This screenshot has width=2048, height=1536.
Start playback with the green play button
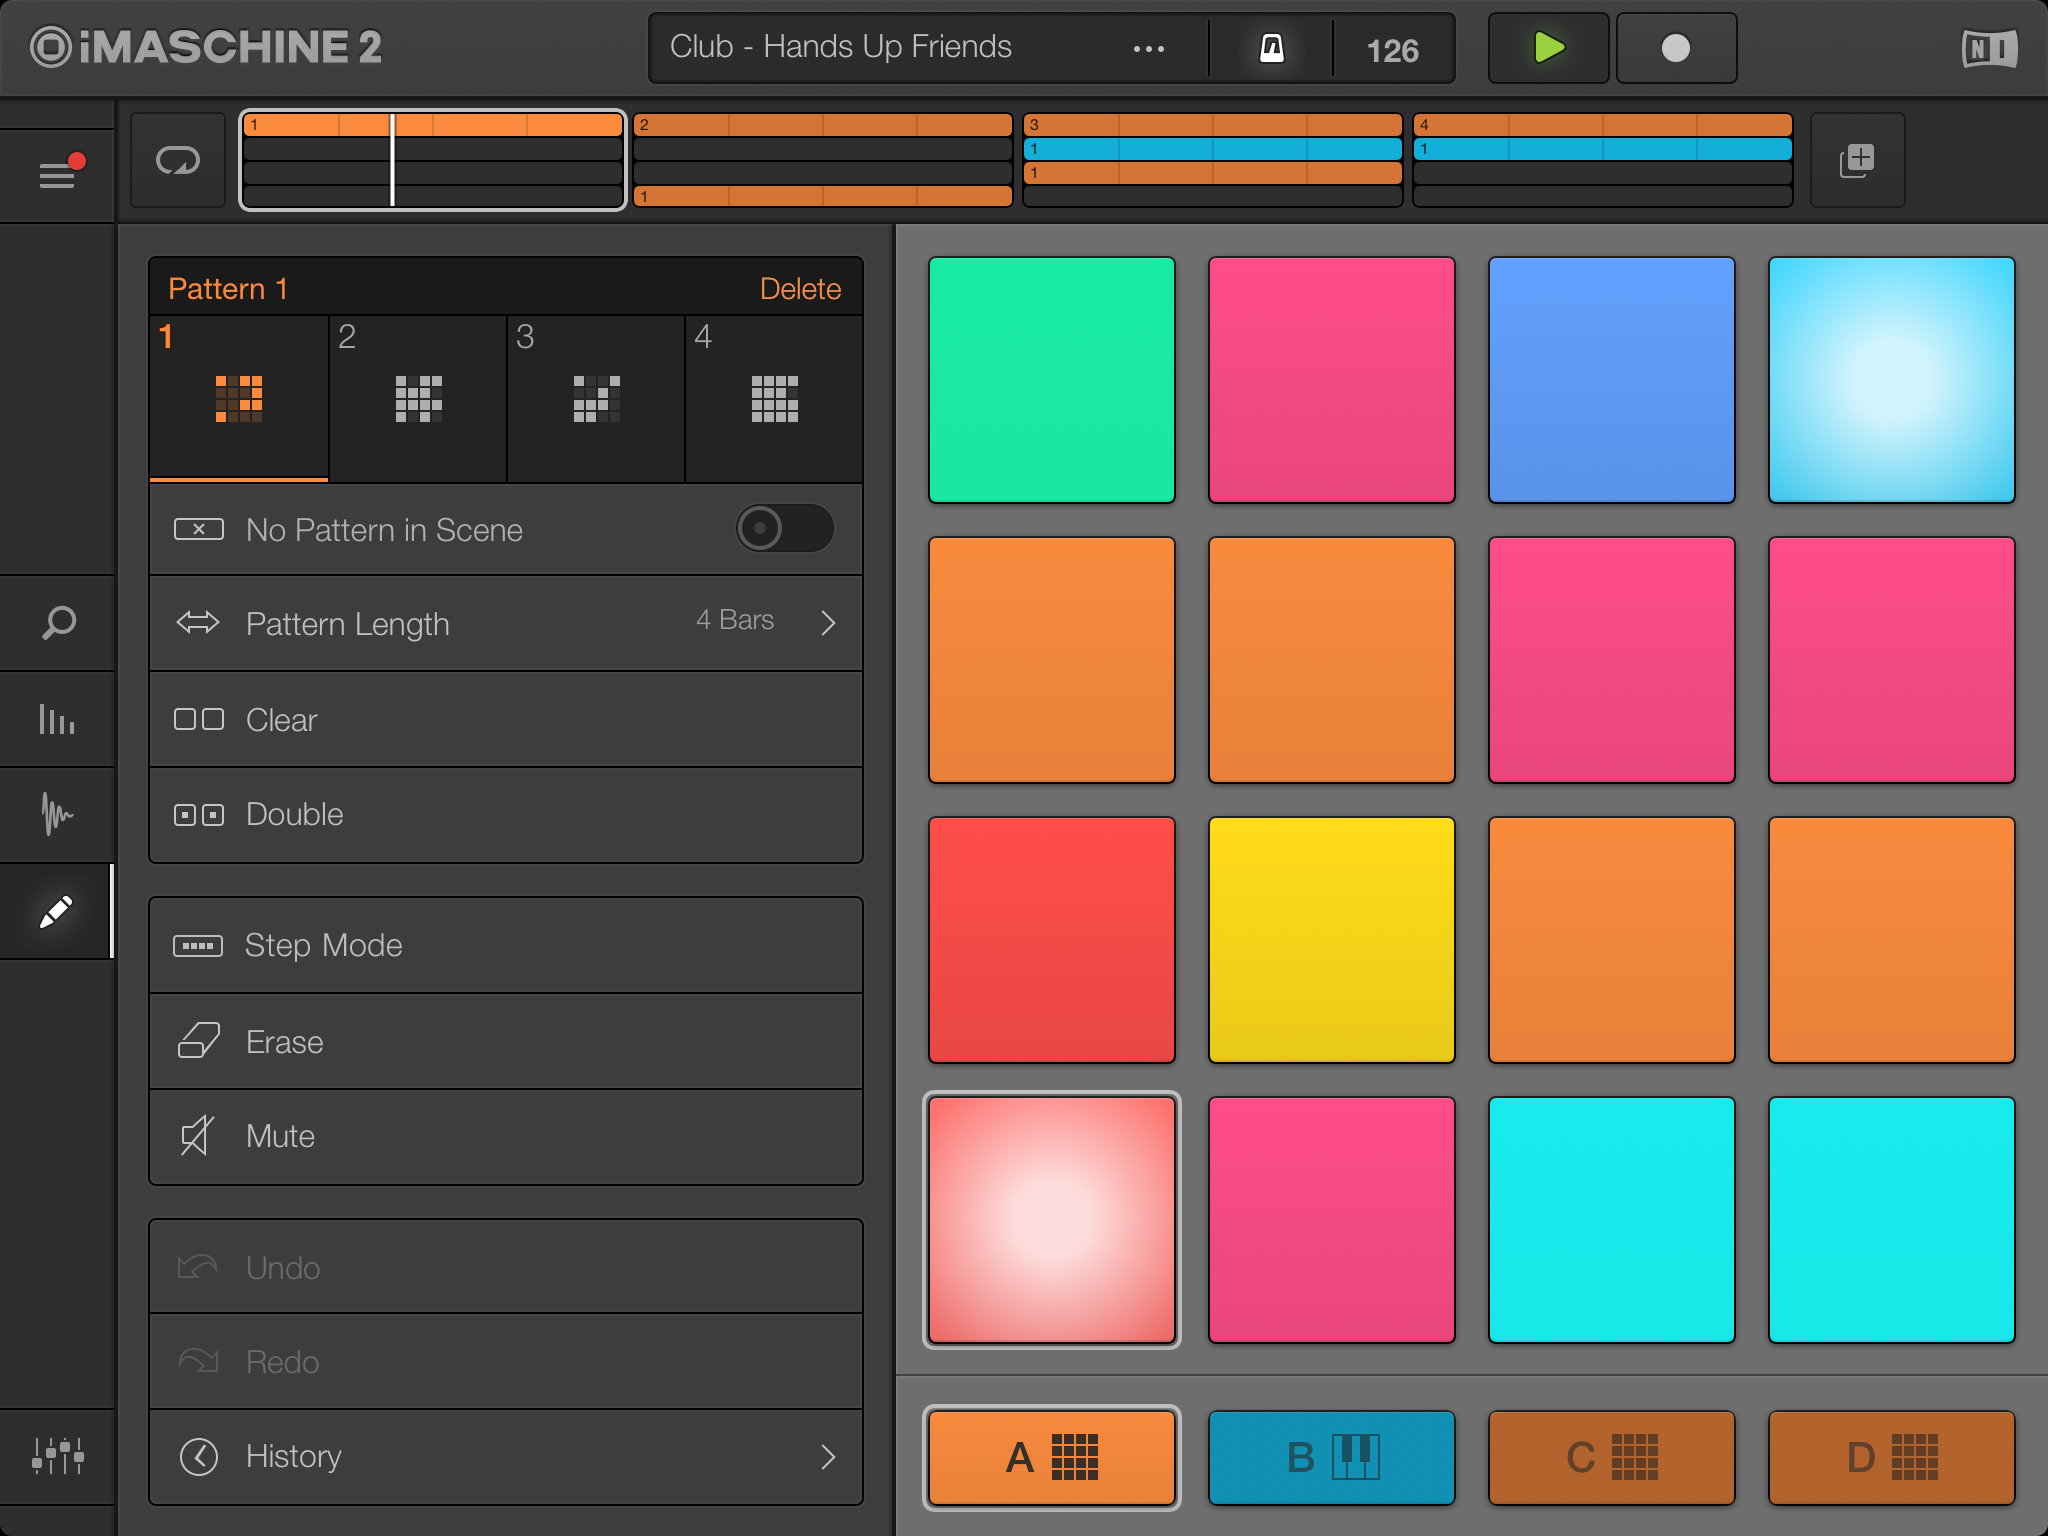pos(1548,48)
